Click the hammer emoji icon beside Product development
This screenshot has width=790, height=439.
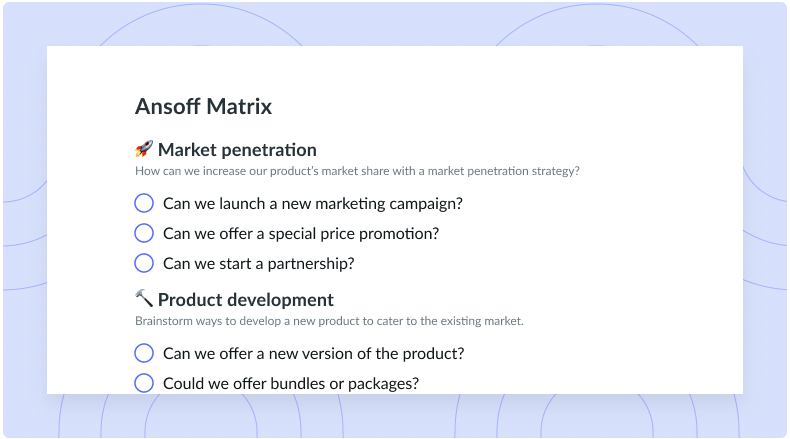pos(144,298)
